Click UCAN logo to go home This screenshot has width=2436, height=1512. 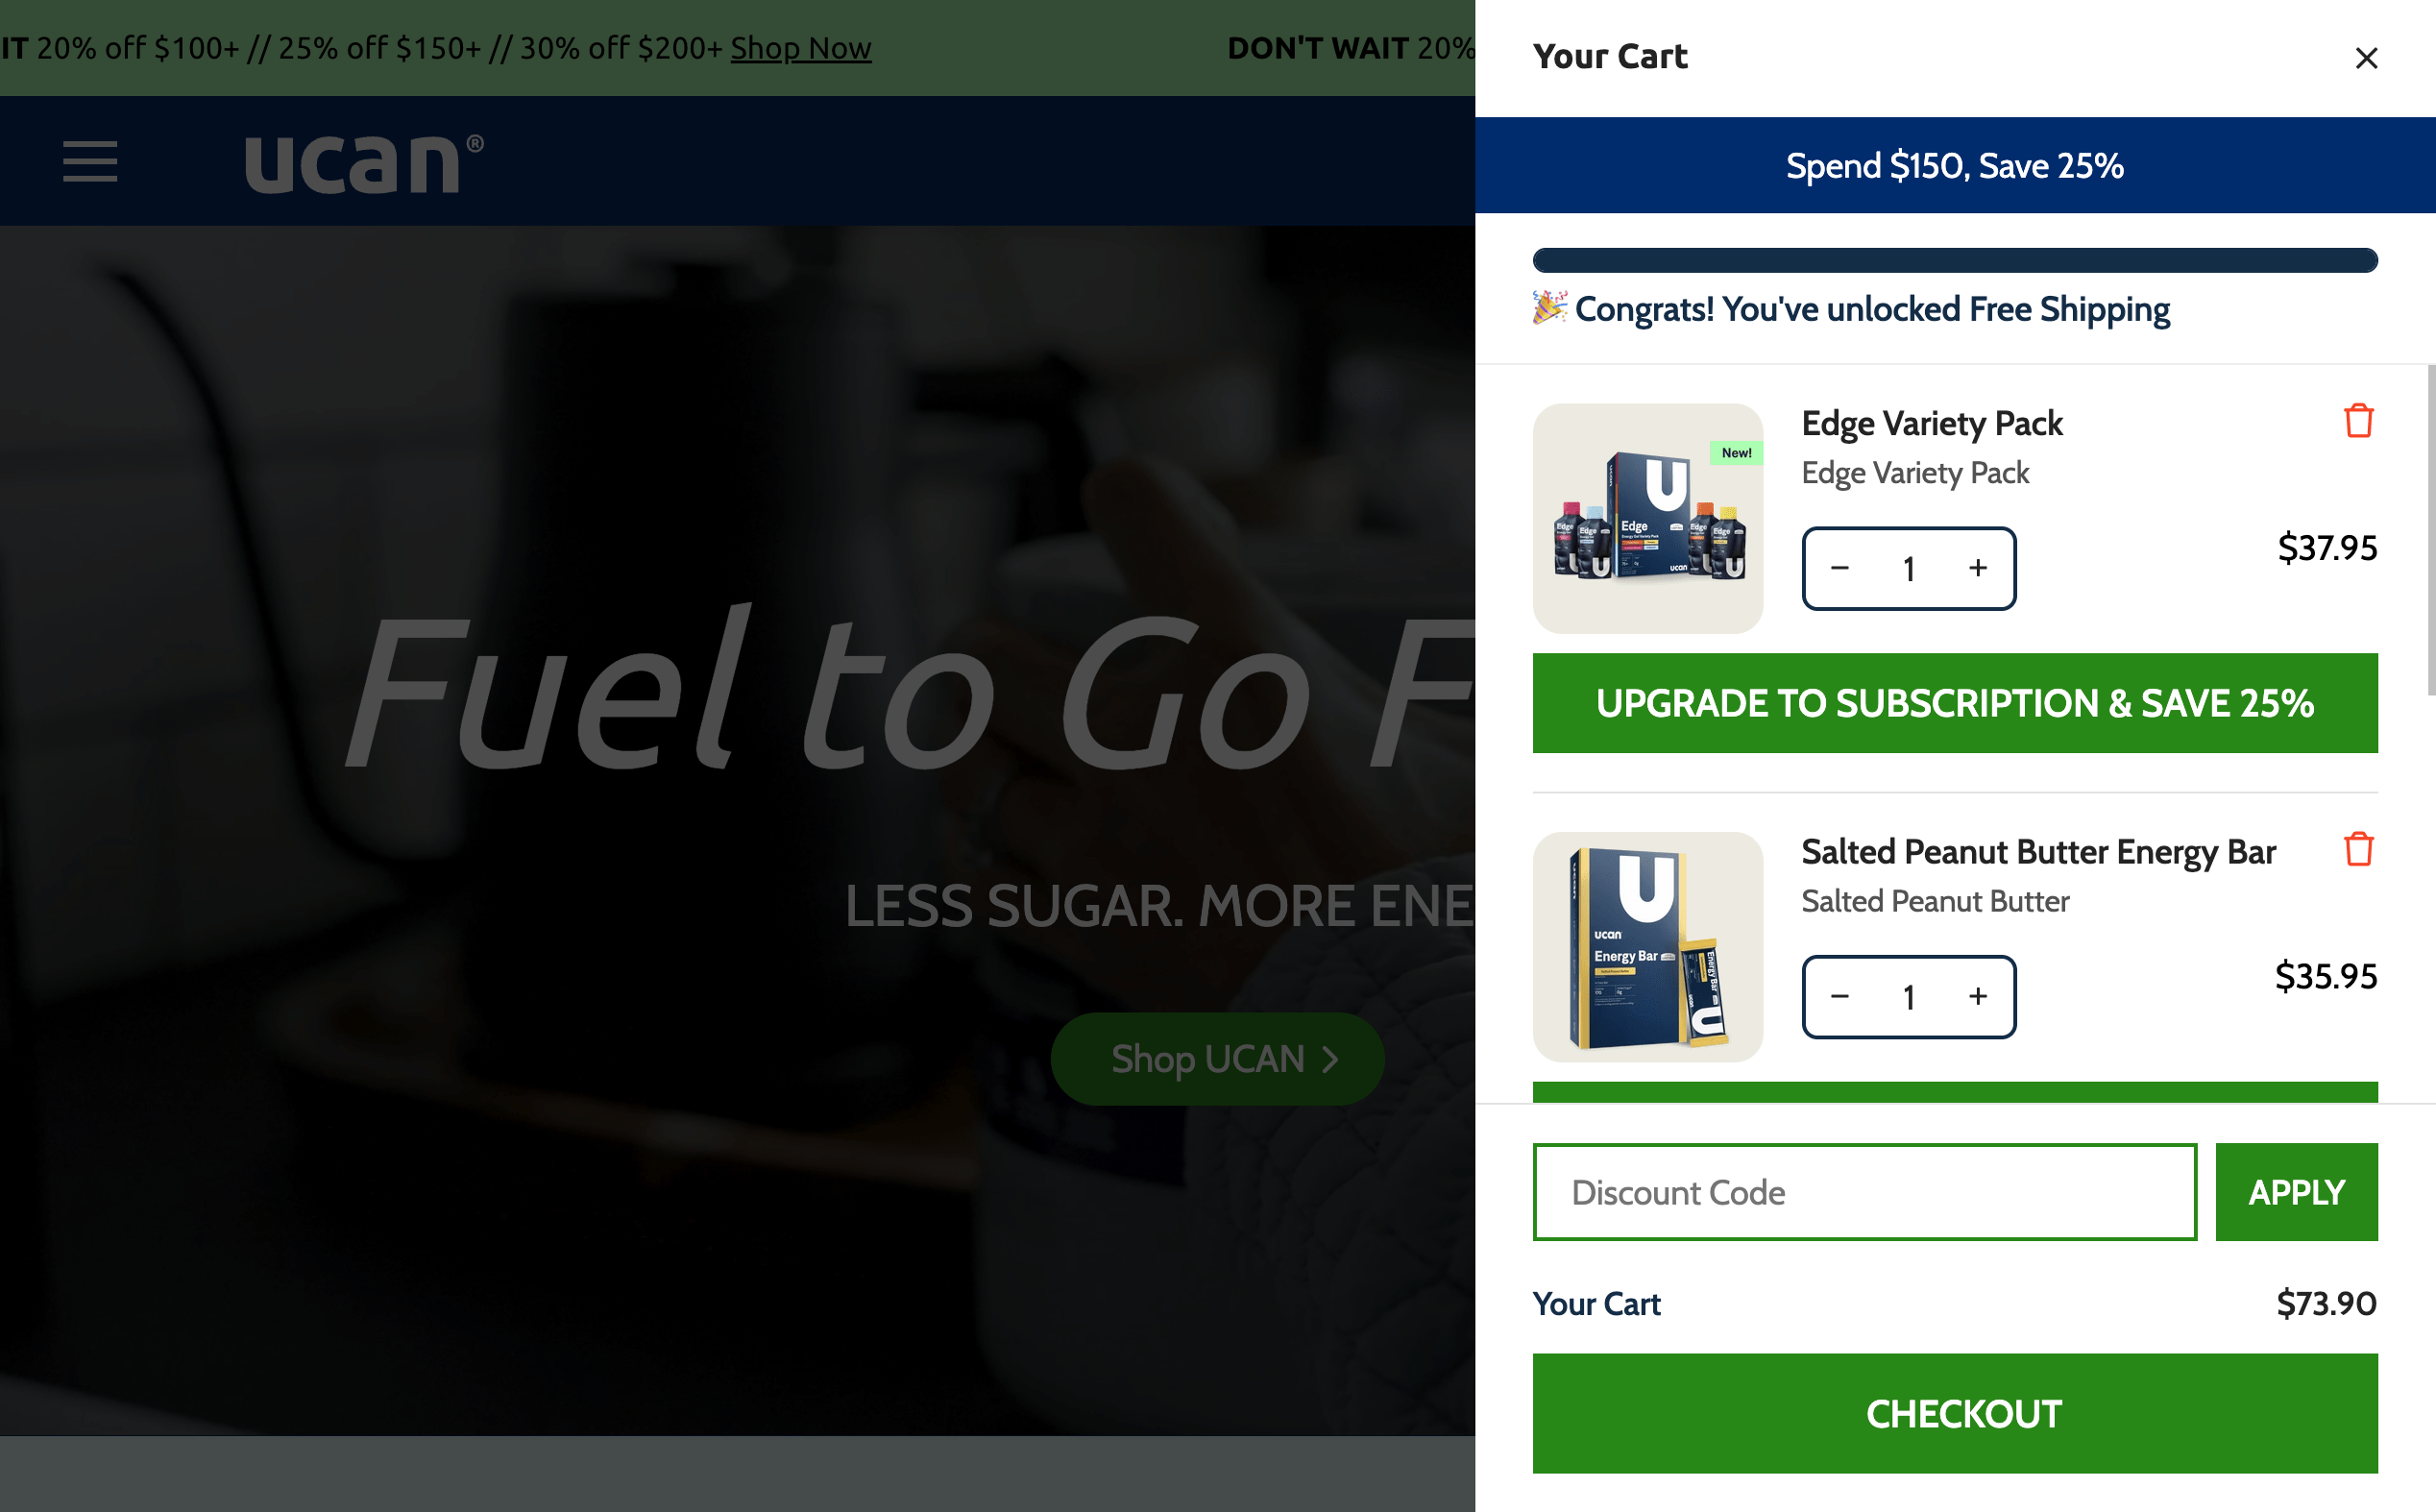[x=360, y=160]
